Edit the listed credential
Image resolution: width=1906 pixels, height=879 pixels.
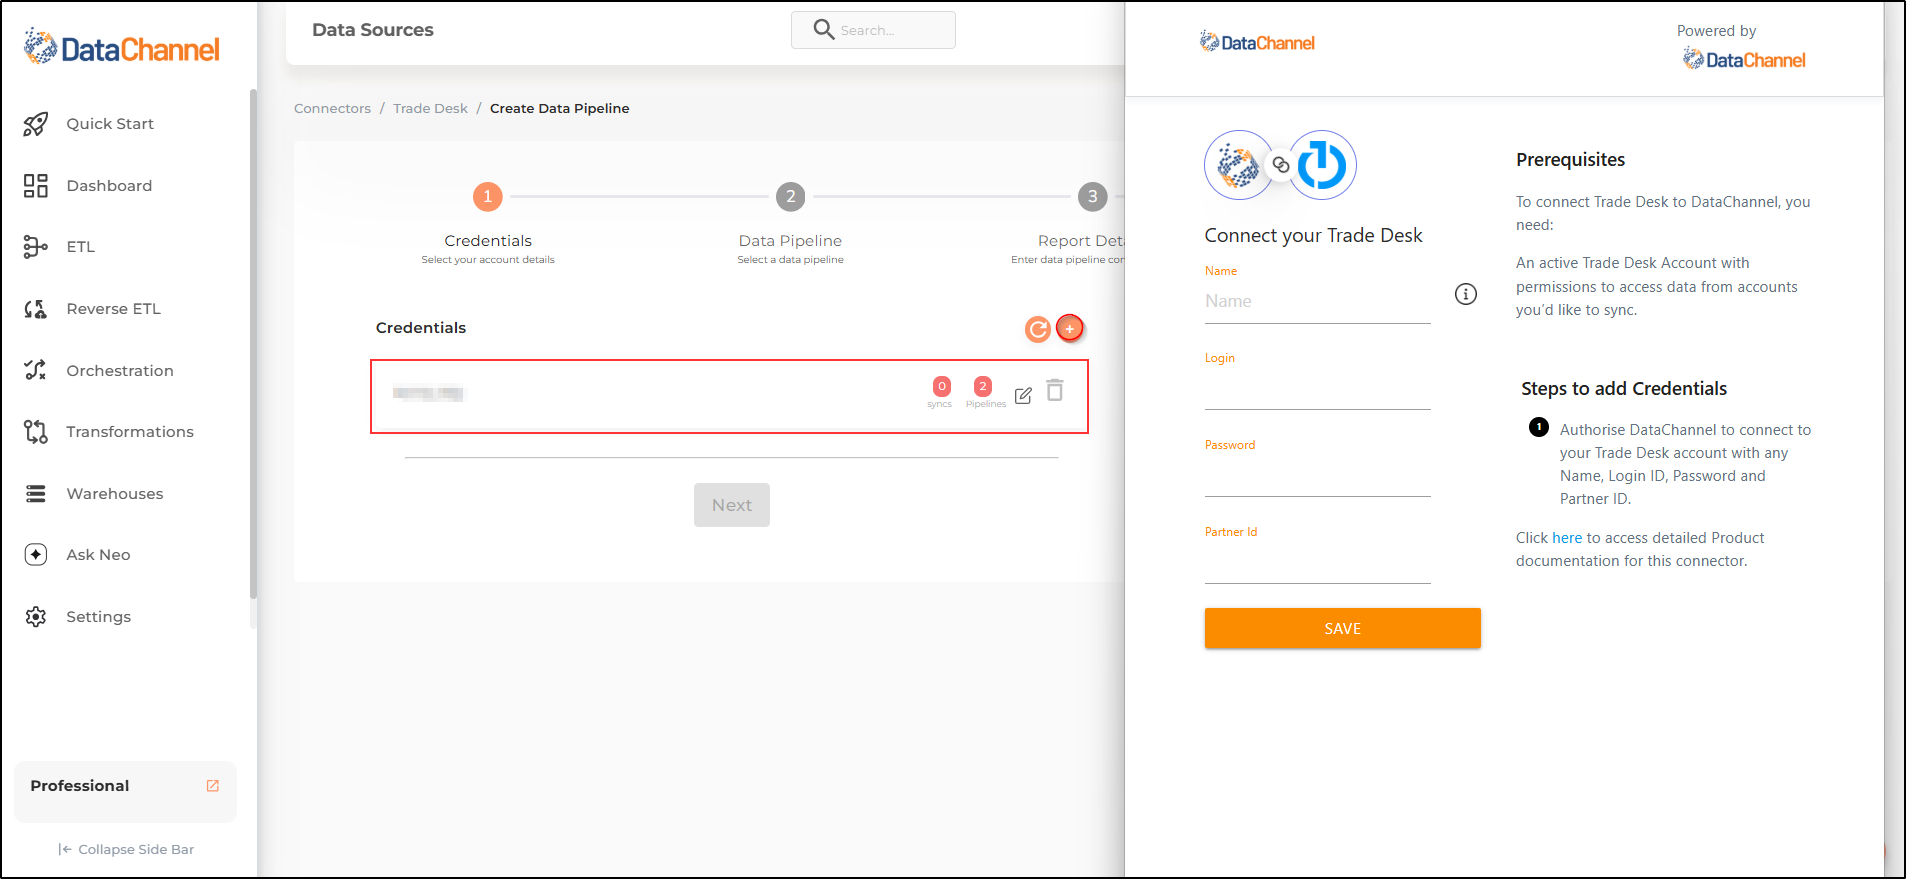pos(1023,396)
